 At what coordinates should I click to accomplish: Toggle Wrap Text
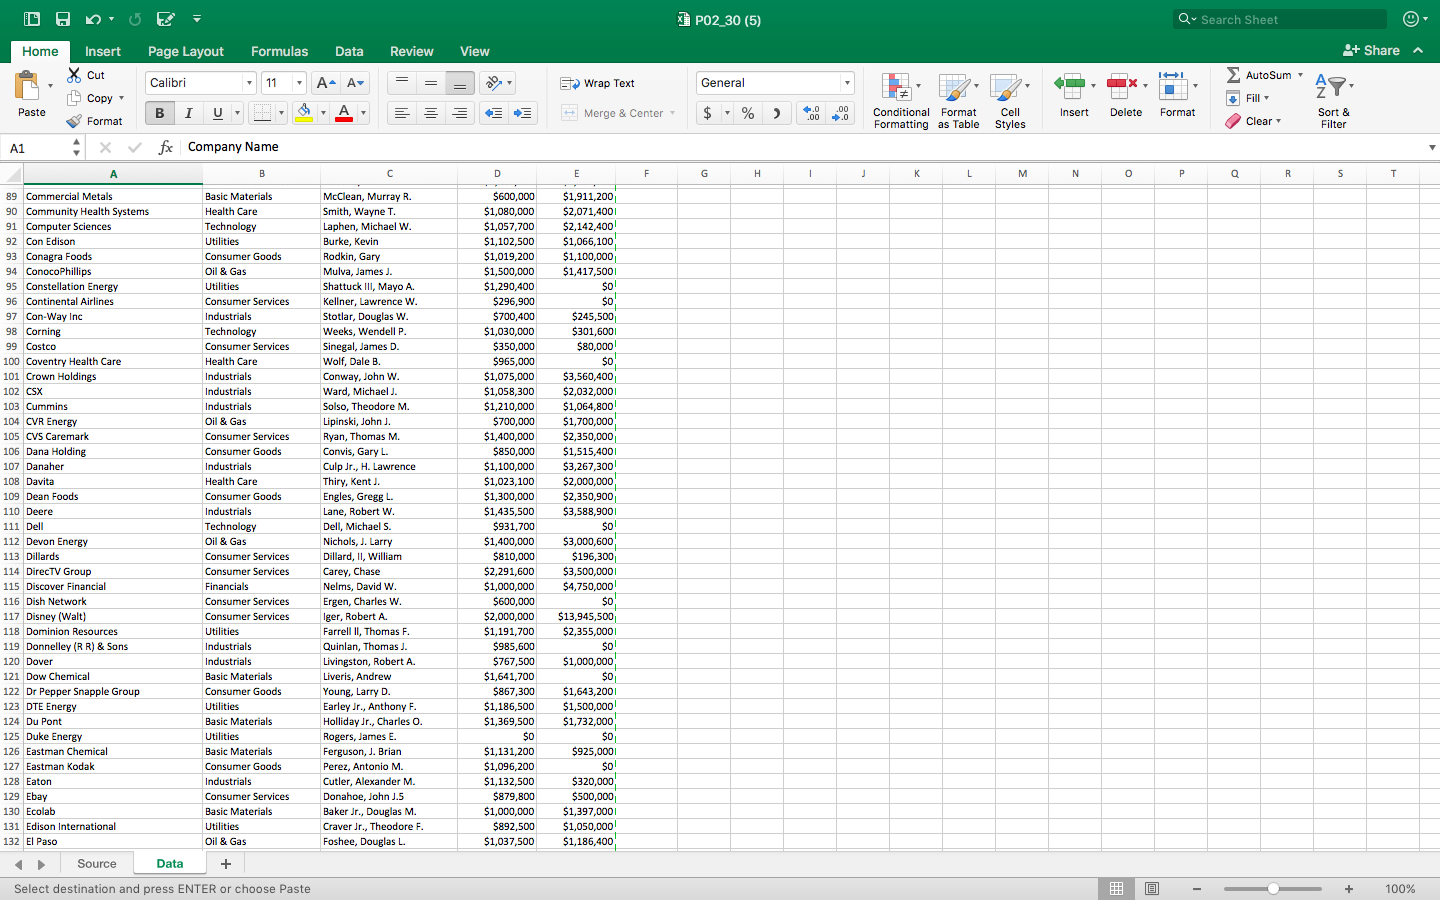click(x=597, y=83)
